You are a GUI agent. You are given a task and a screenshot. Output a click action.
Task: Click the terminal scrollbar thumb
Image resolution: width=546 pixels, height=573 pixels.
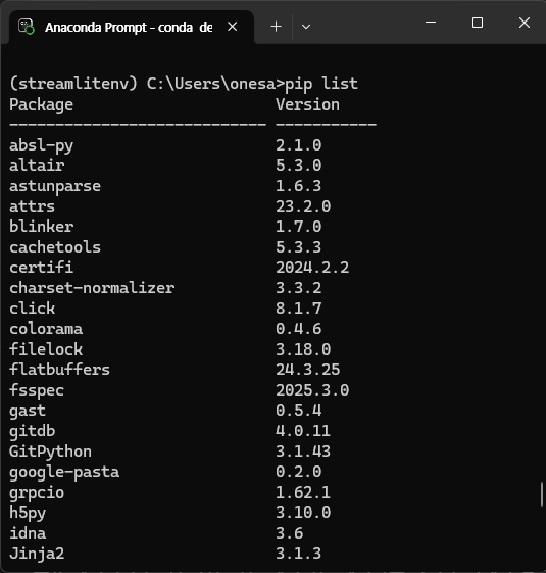tap(542, 494)
